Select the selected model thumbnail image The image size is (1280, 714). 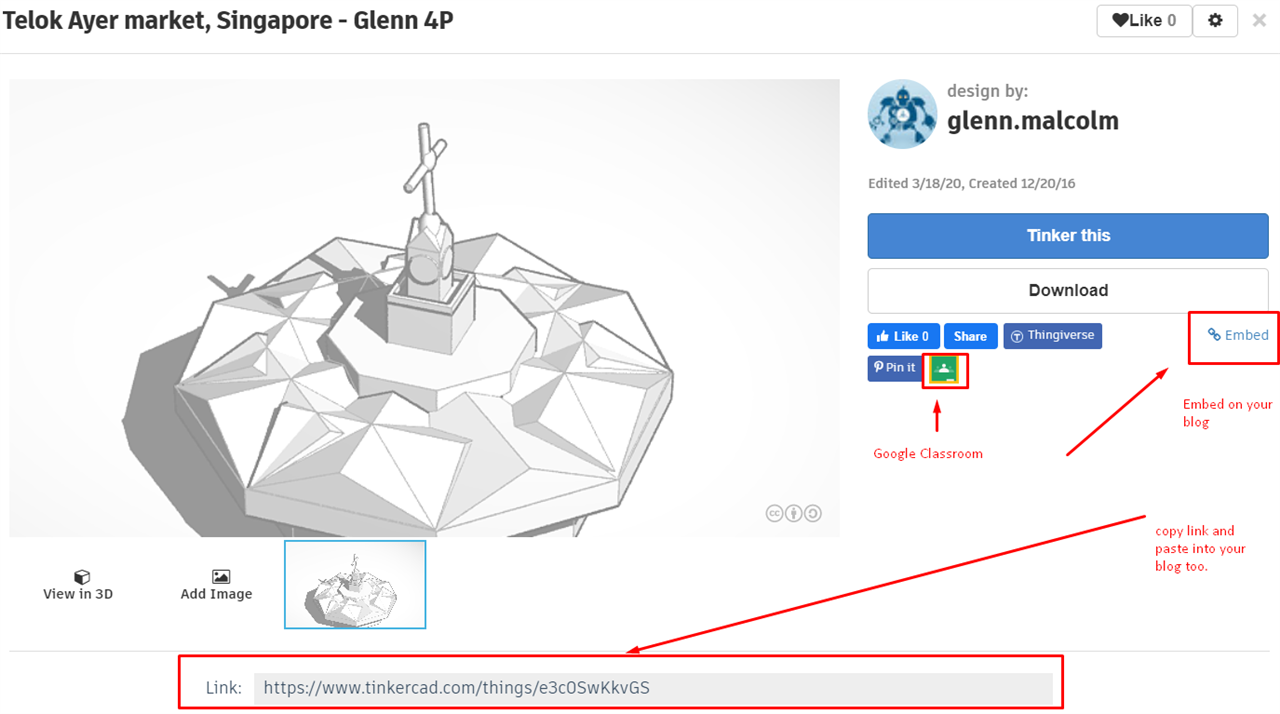(355, 585)
